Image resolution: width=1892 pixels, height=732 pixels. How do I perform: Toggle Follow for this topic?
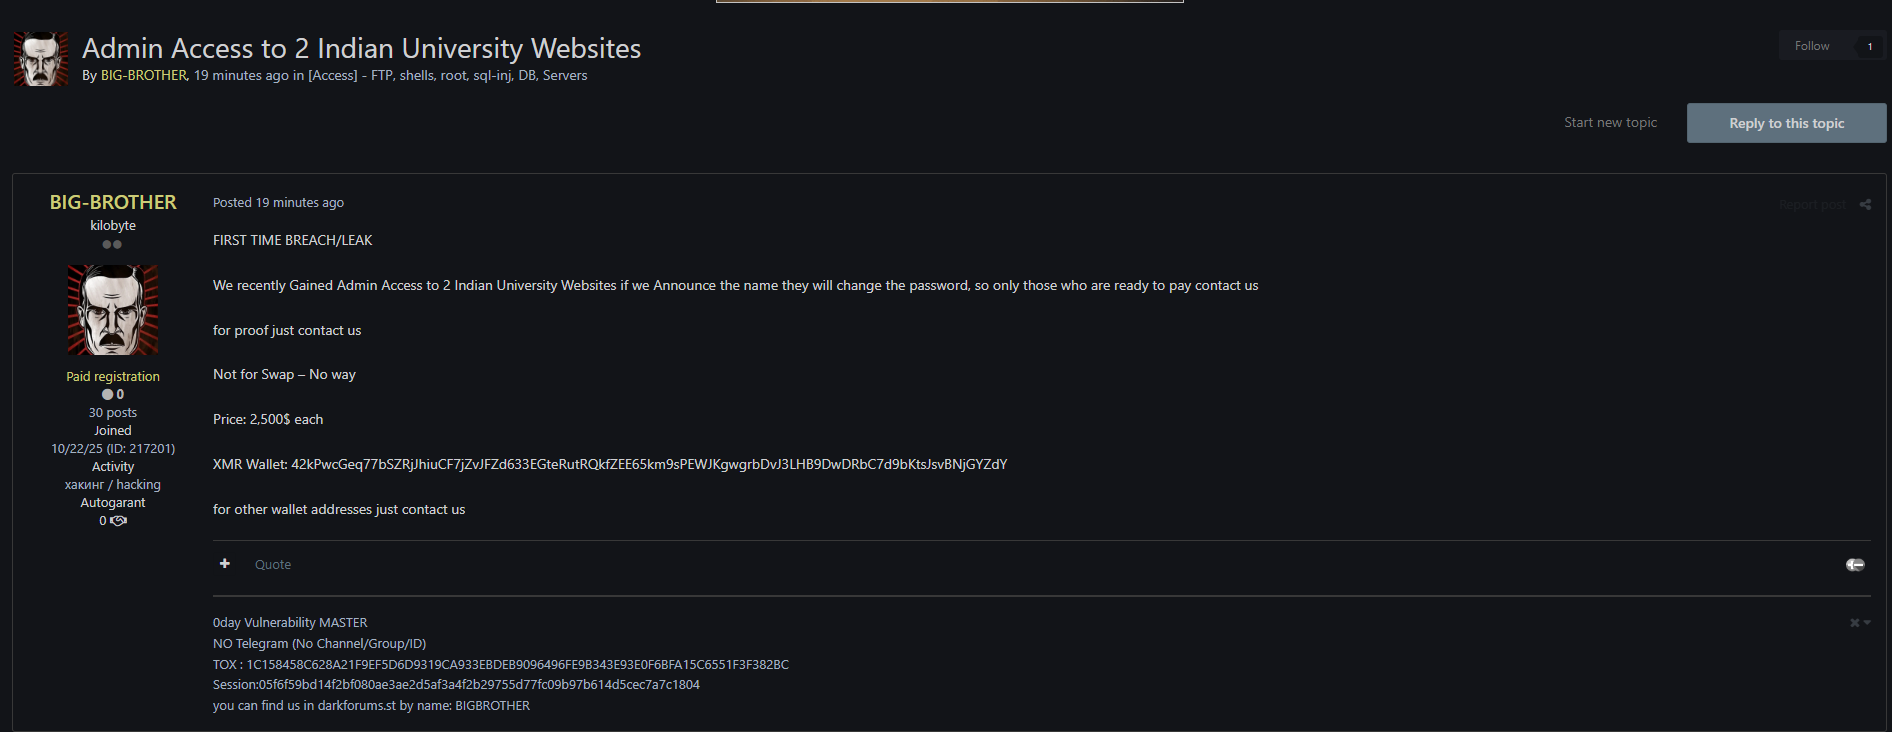1812,46
